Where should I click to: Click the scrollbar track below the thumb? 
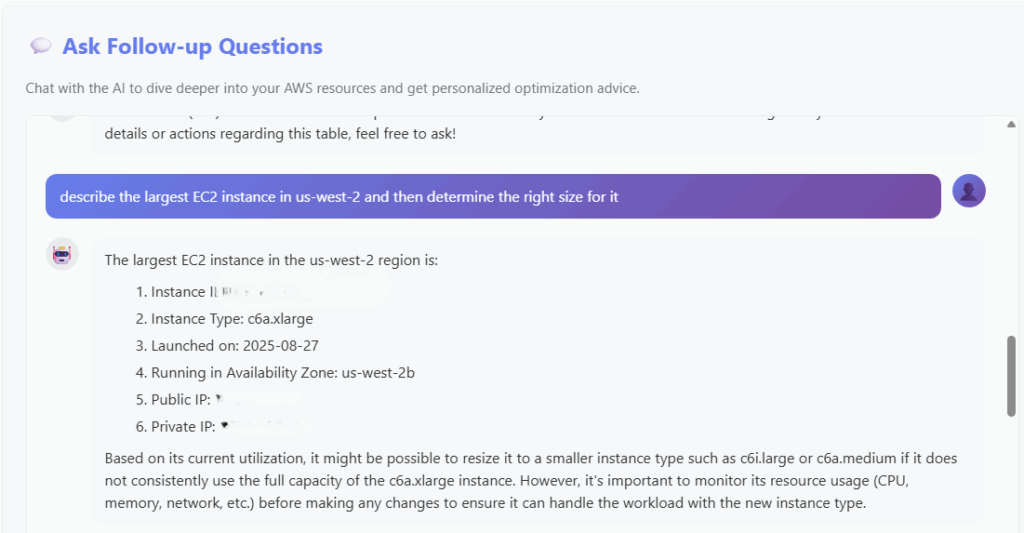click(x=1011, y=470)
